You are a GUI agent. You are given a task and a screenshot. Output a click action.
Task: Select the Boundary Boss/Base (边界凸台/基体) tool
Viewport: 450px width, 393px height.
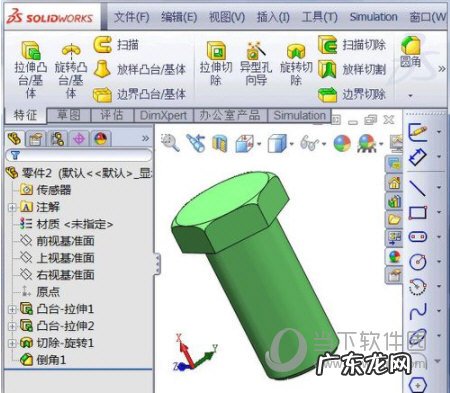coord(139,95)
